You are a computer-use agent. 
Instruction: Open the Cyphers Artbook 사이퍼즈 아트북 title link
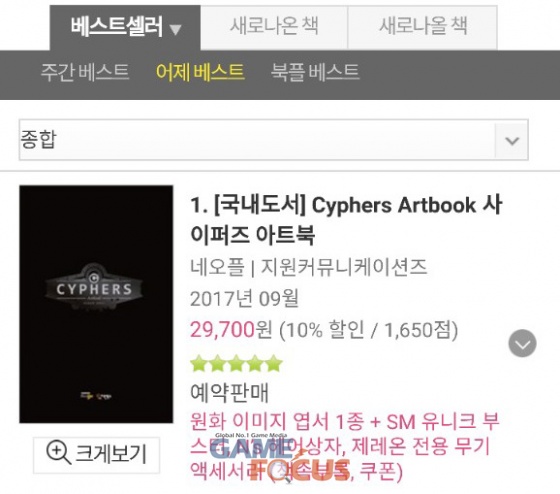click(346, 220)
